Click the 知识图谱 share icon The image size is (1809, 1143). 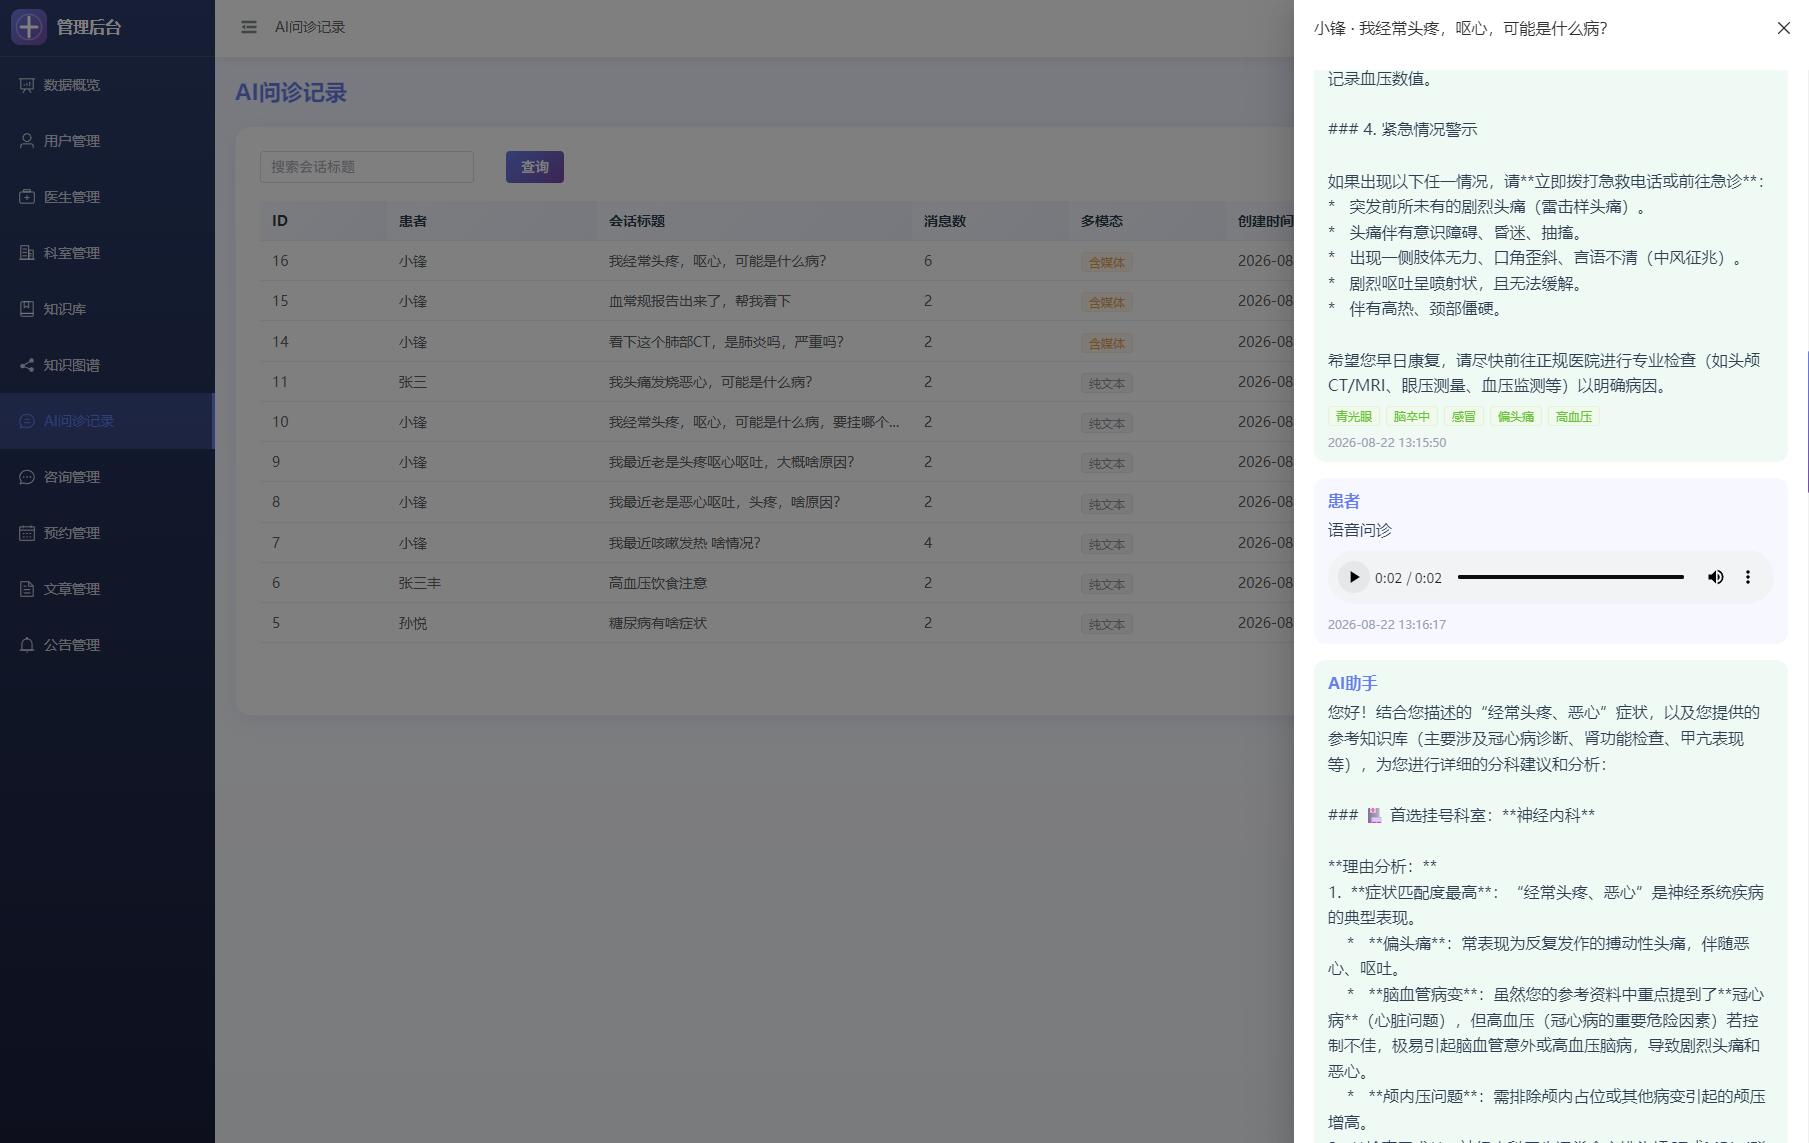tap(27, 365)
